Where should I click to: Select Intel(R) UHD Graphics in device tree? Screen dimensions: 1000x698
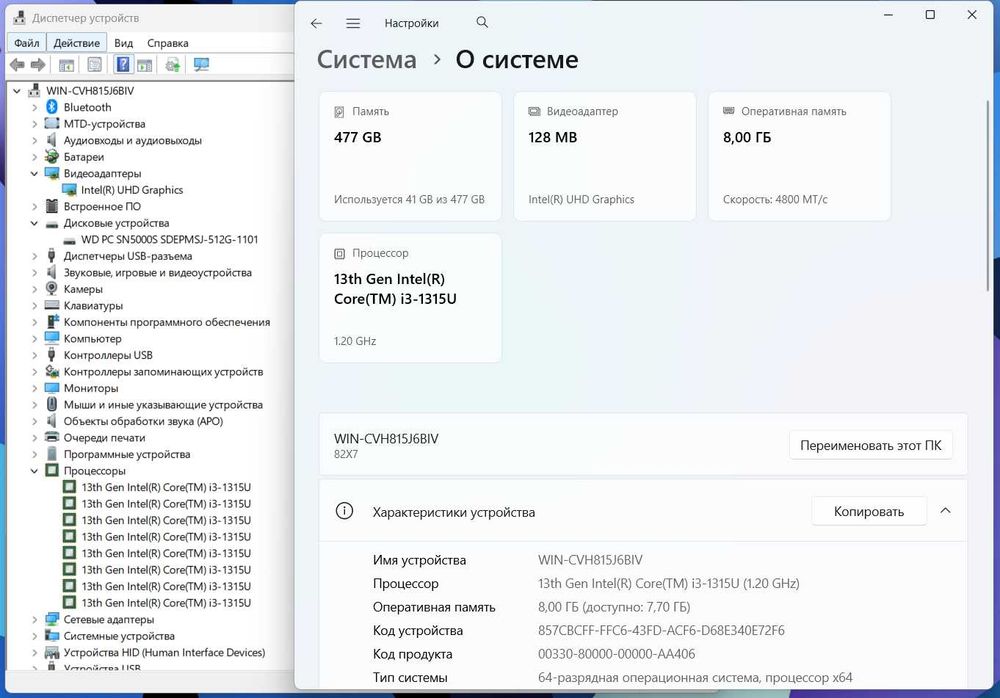point(131,190)
